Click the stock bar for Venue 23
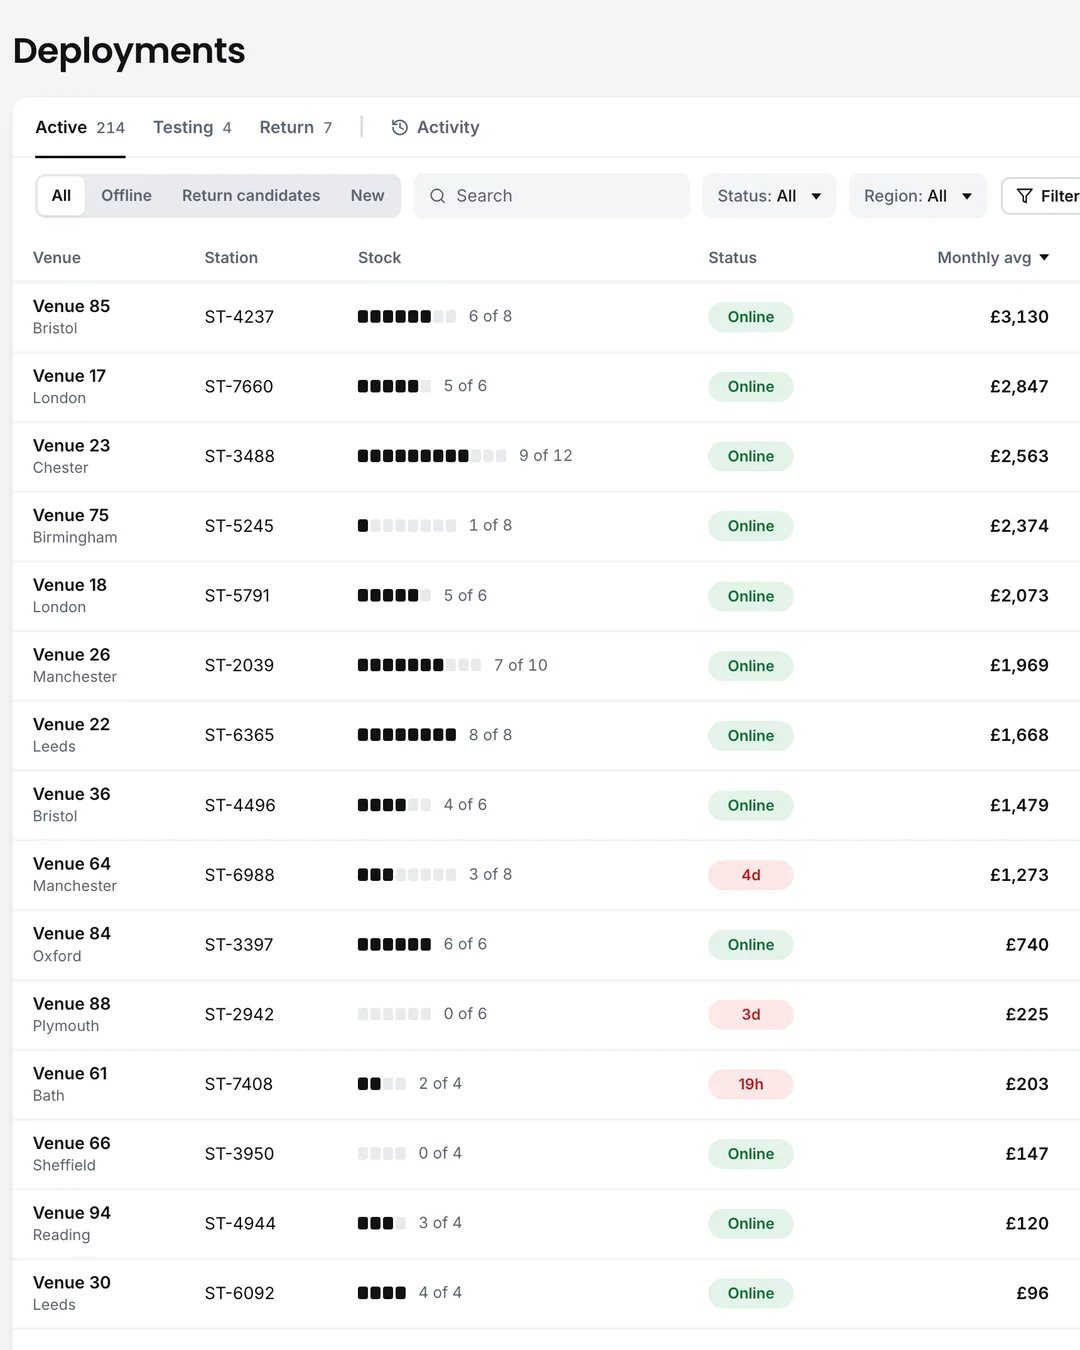1080x1350 pixels. pyautogui.click(x=432, y=456)
